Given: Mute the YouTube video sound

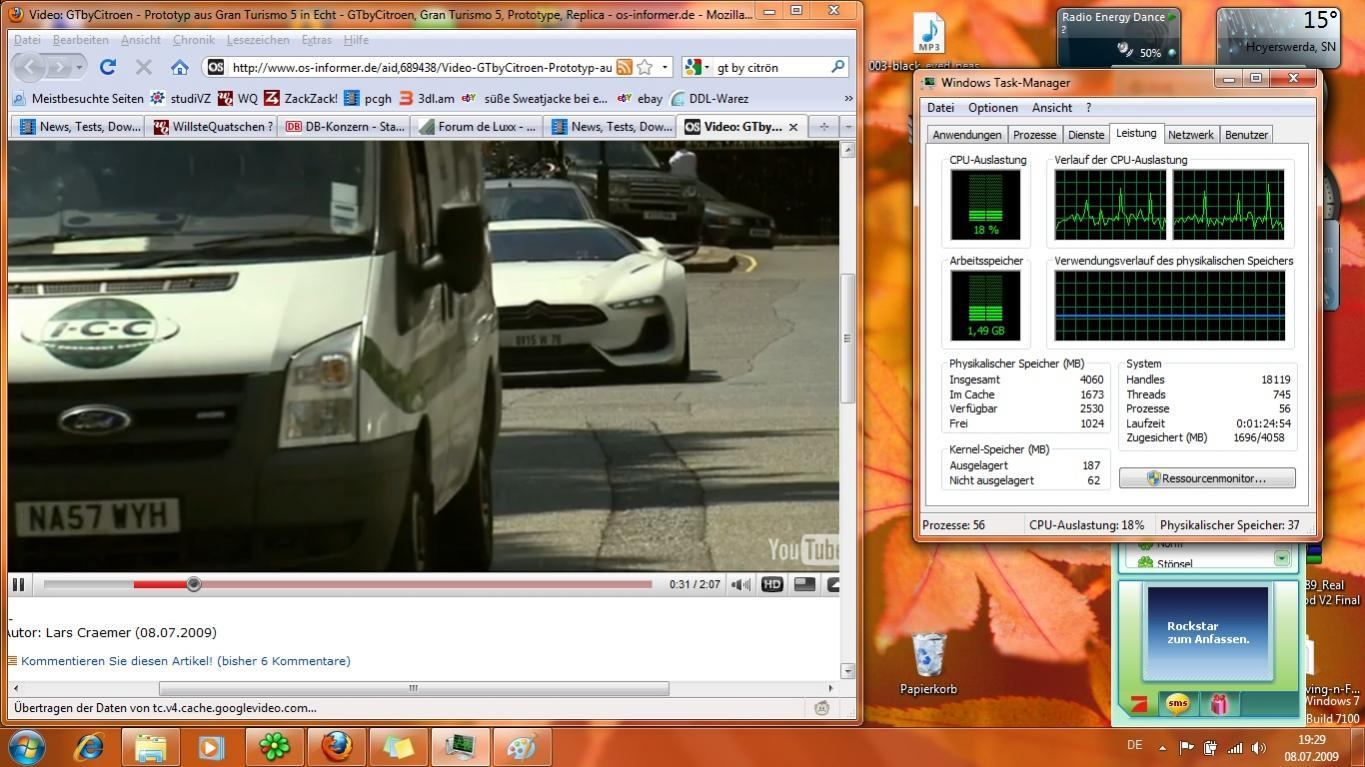Looking at the screenshot, I should click(740, 584).
